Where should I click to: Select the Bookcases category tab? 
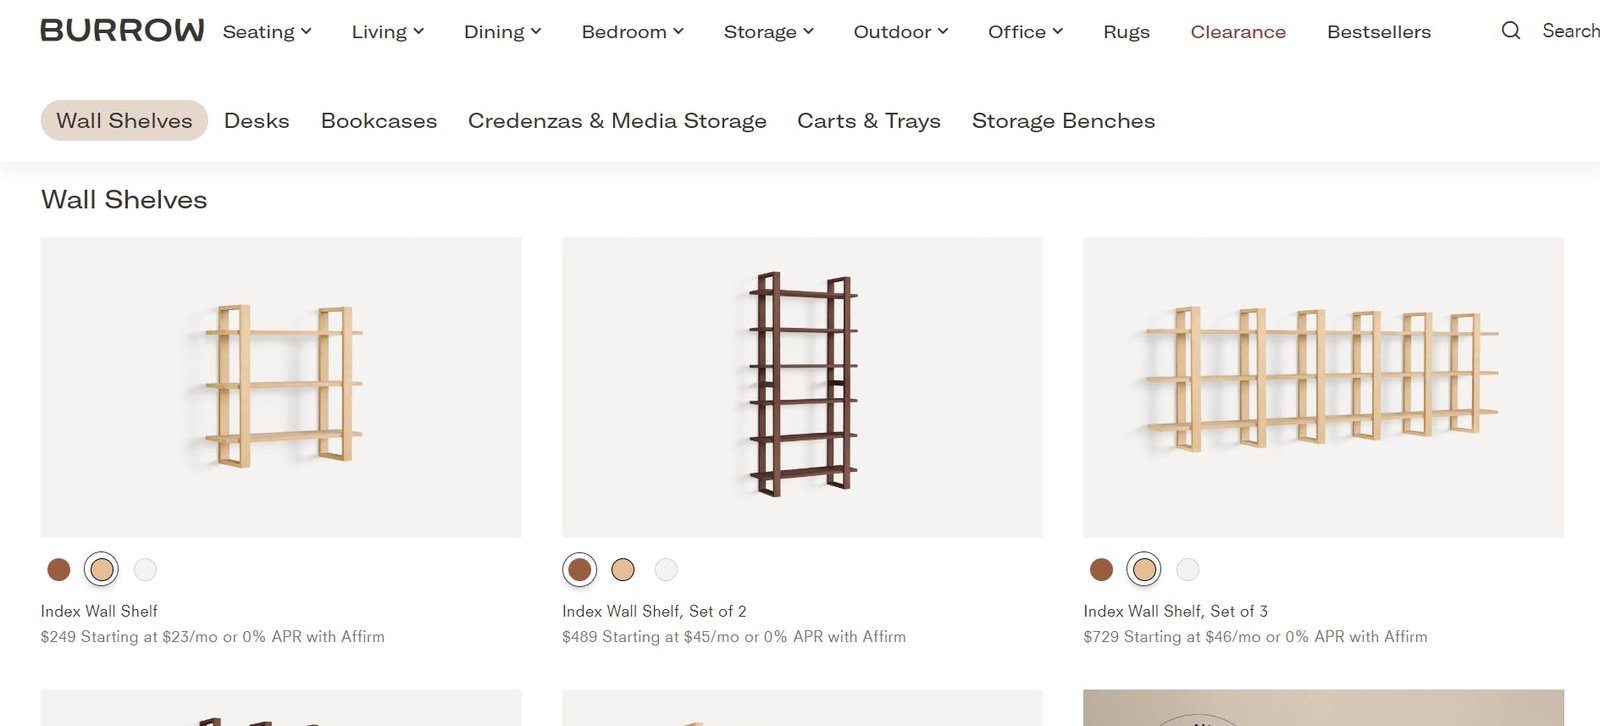pyautogui.click(x=378, y=120)
